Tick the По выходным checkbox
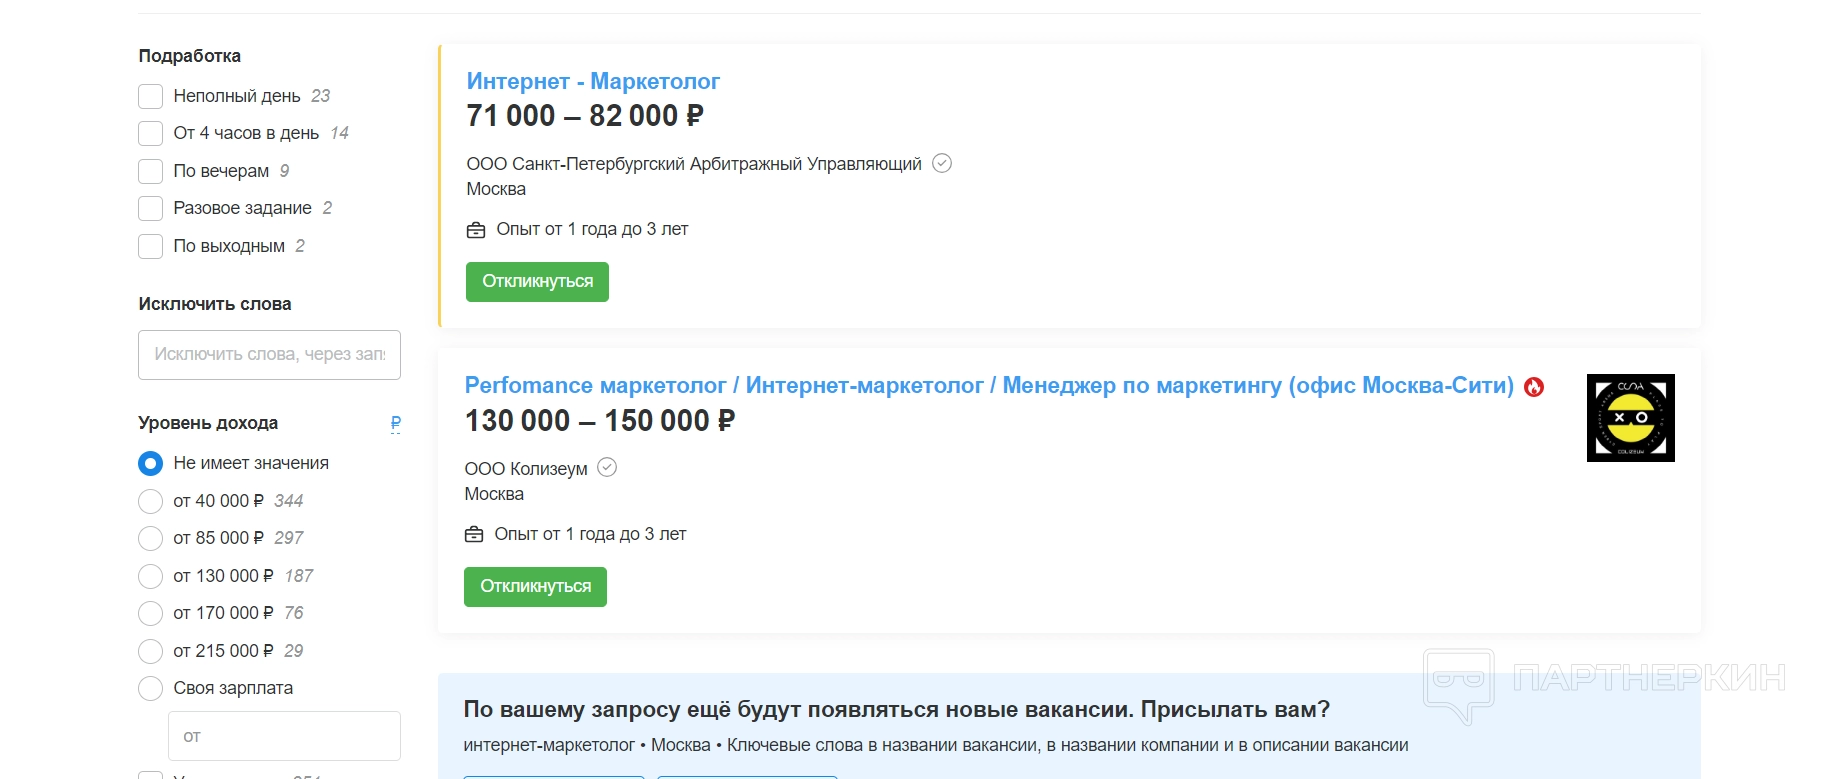 151,246
